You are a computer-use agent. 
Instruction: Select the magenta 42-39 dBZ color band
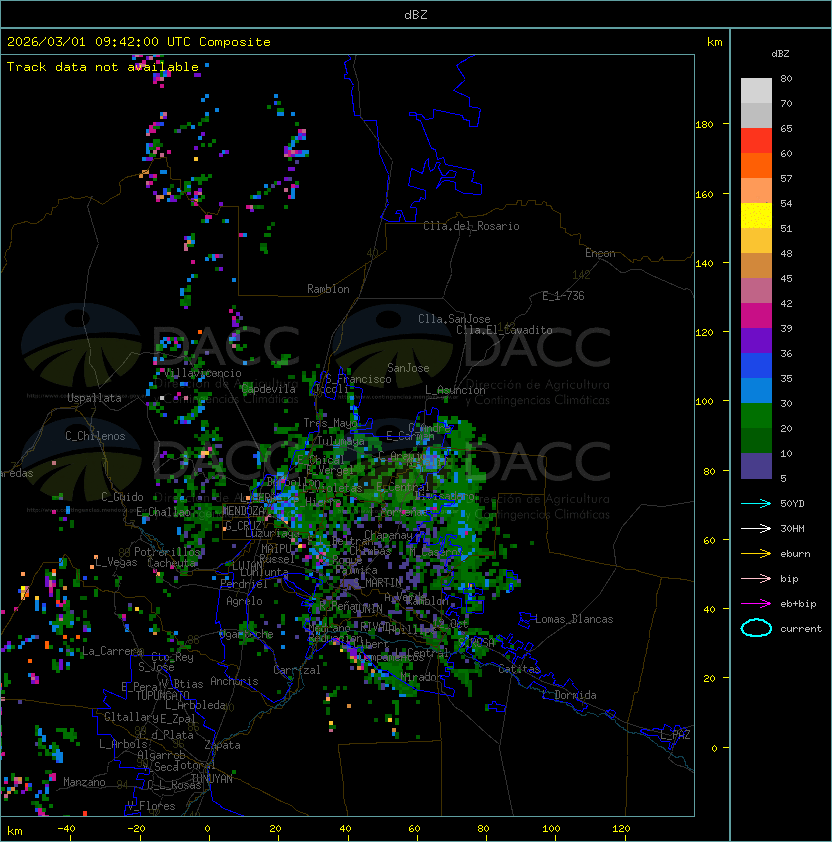pos(756,316)
